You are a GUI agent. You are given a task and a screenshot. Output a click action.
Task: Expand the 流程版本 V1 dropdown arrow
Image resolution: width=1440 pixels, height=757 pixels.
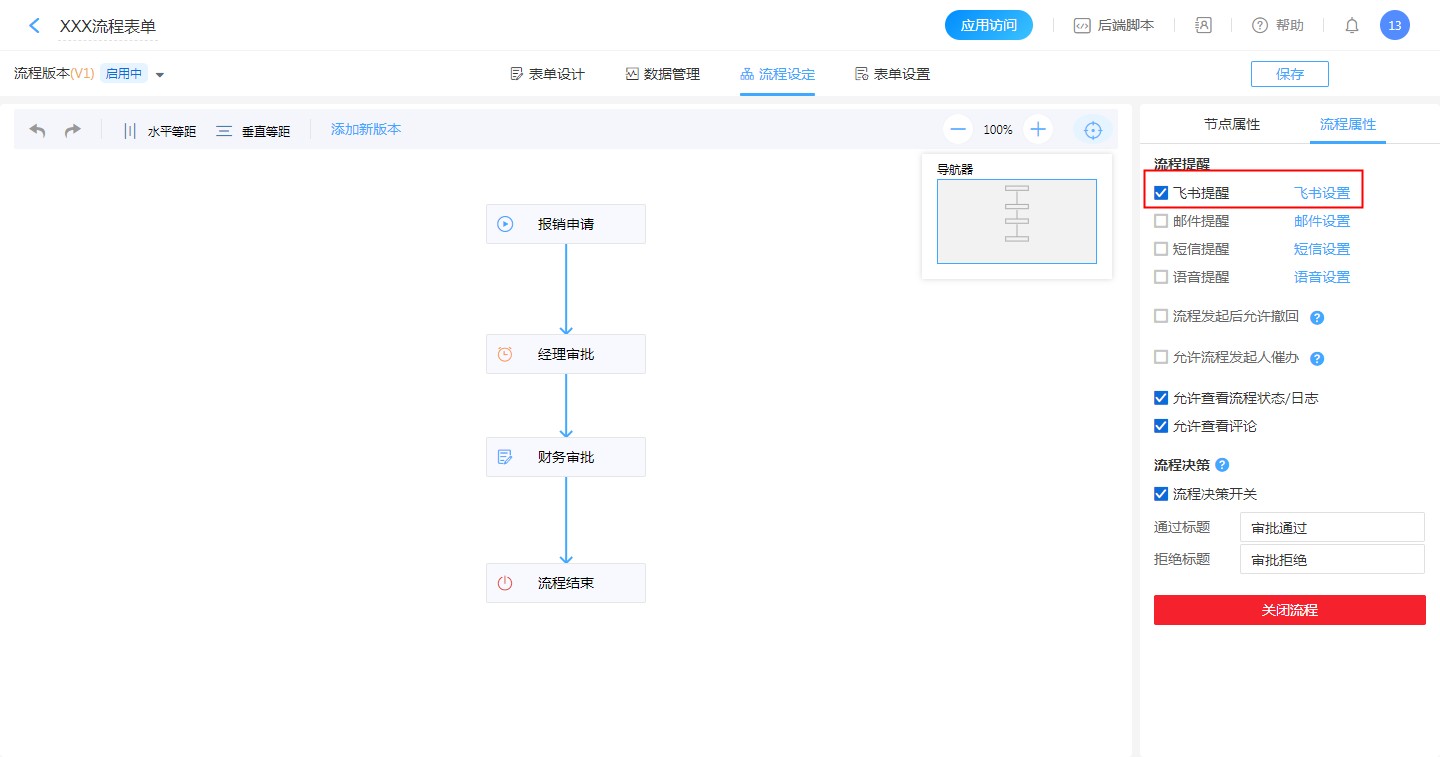click(x=160, y=75)
